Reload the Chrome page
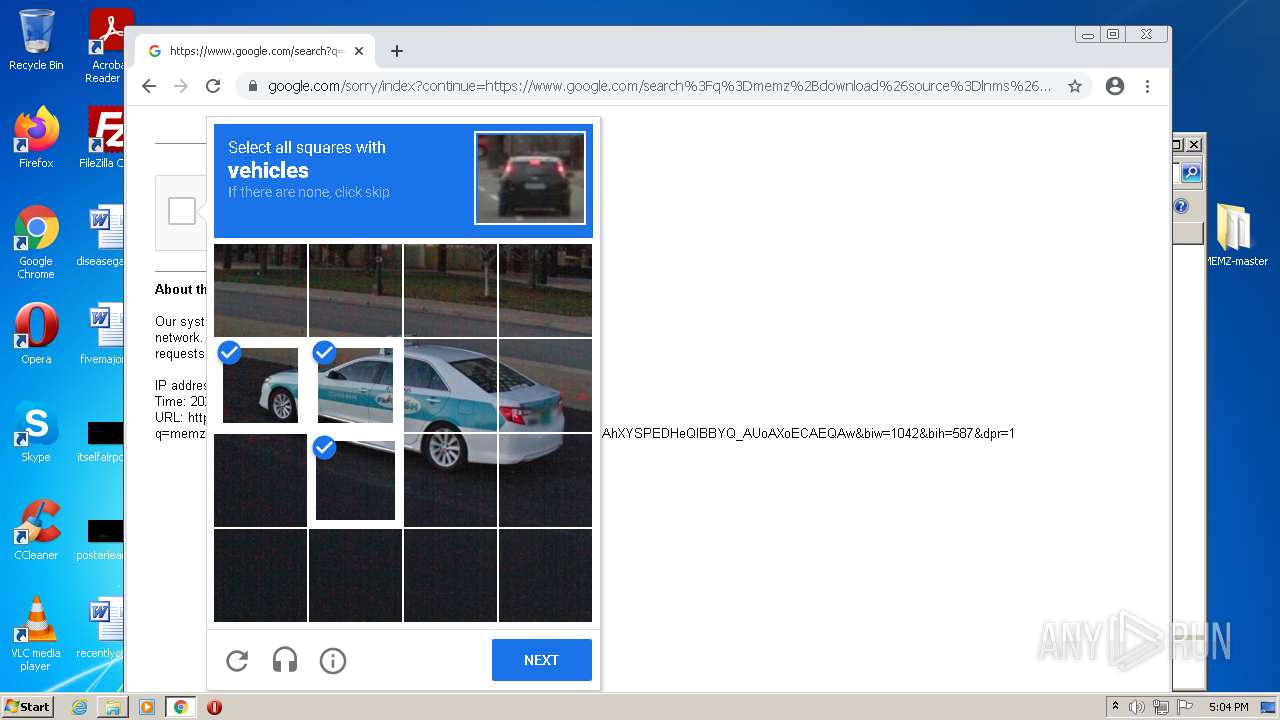 pyautogui.click(x=213, y=86)
